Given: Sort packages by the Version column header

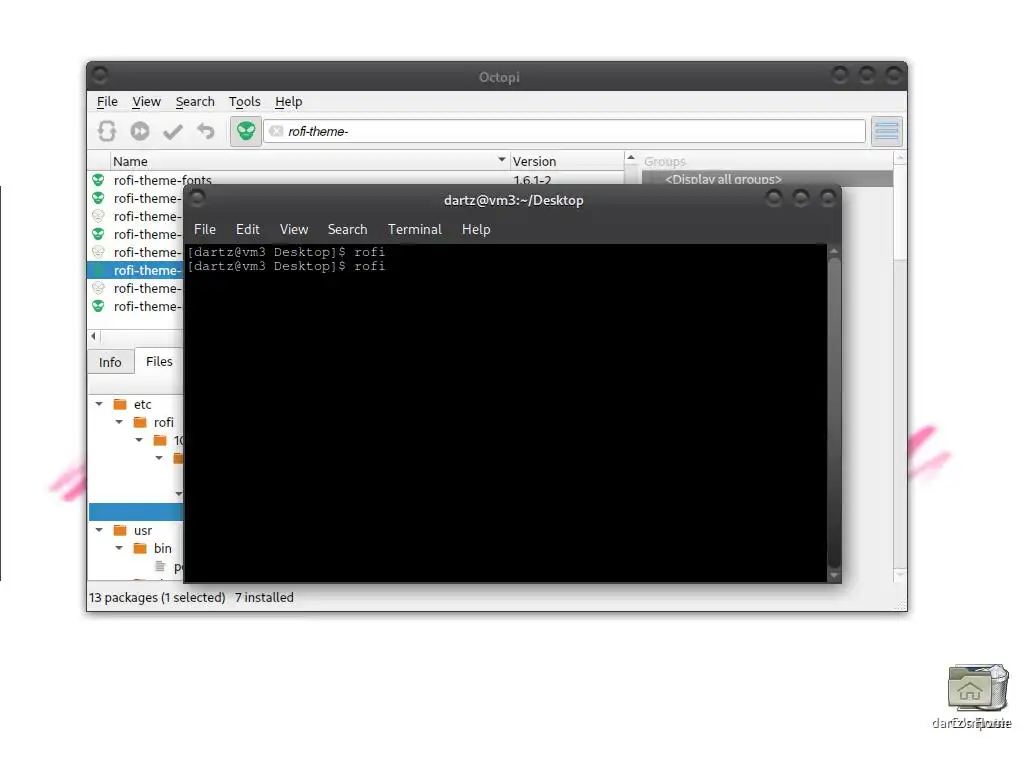Looking at the screenshot, I should point(567,161).
